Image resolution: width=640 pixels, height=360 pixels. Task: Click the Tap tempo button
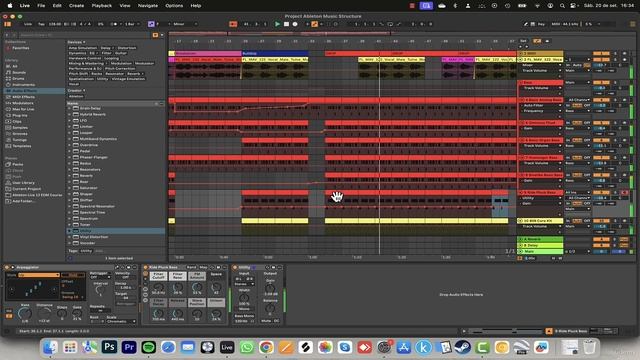click(41, 24)
